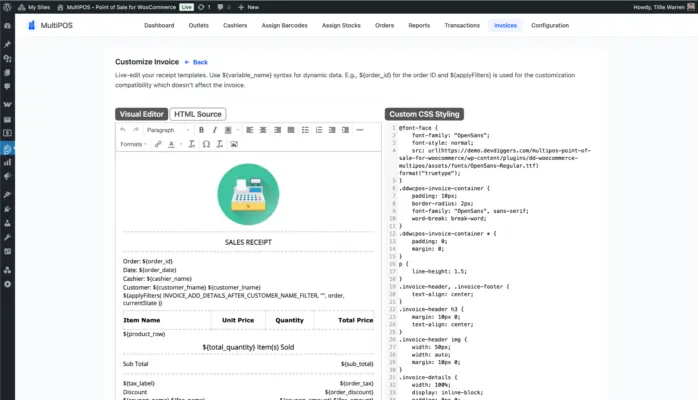This screenshot has width=698, height=400.
Task: Open sidebar Marketing megaphone icon
Action: 7,177
